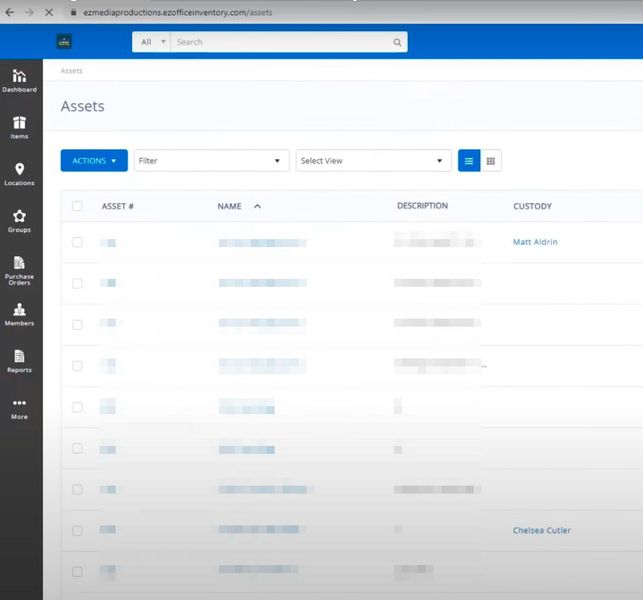Expand the Filter dropdown
643x600 pixels.
[212, 161]
